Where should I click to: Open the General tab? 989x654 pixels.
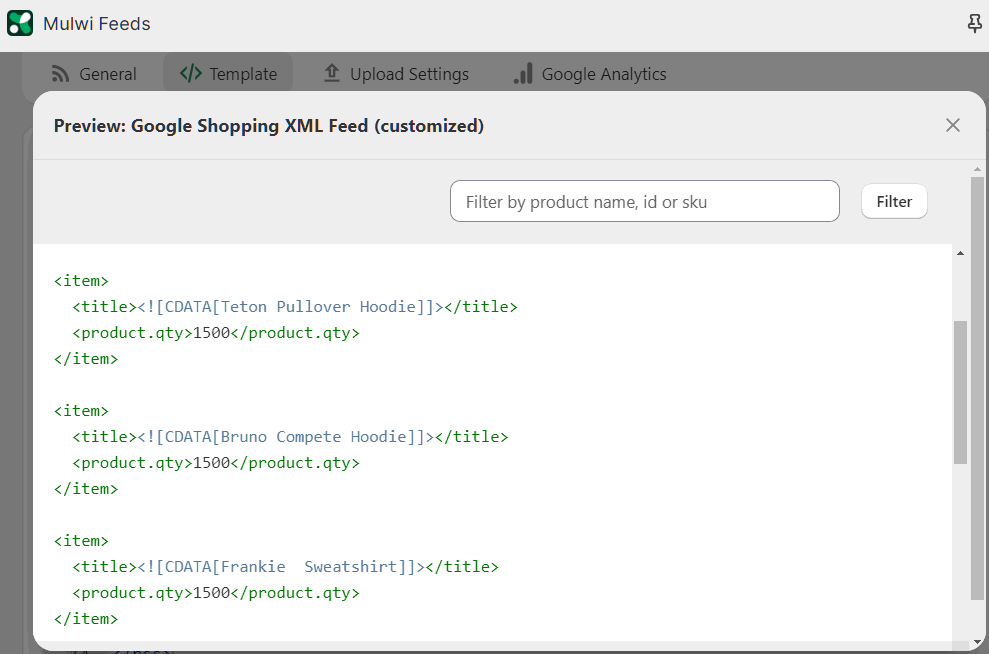coord(93,74)
